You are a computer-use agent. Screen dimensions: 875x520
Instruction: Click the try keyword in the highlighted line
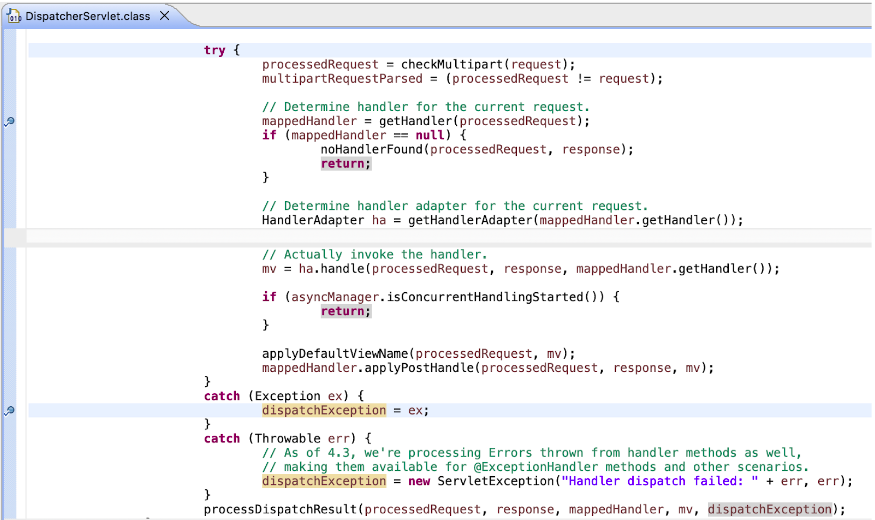(x=214, y=50)
